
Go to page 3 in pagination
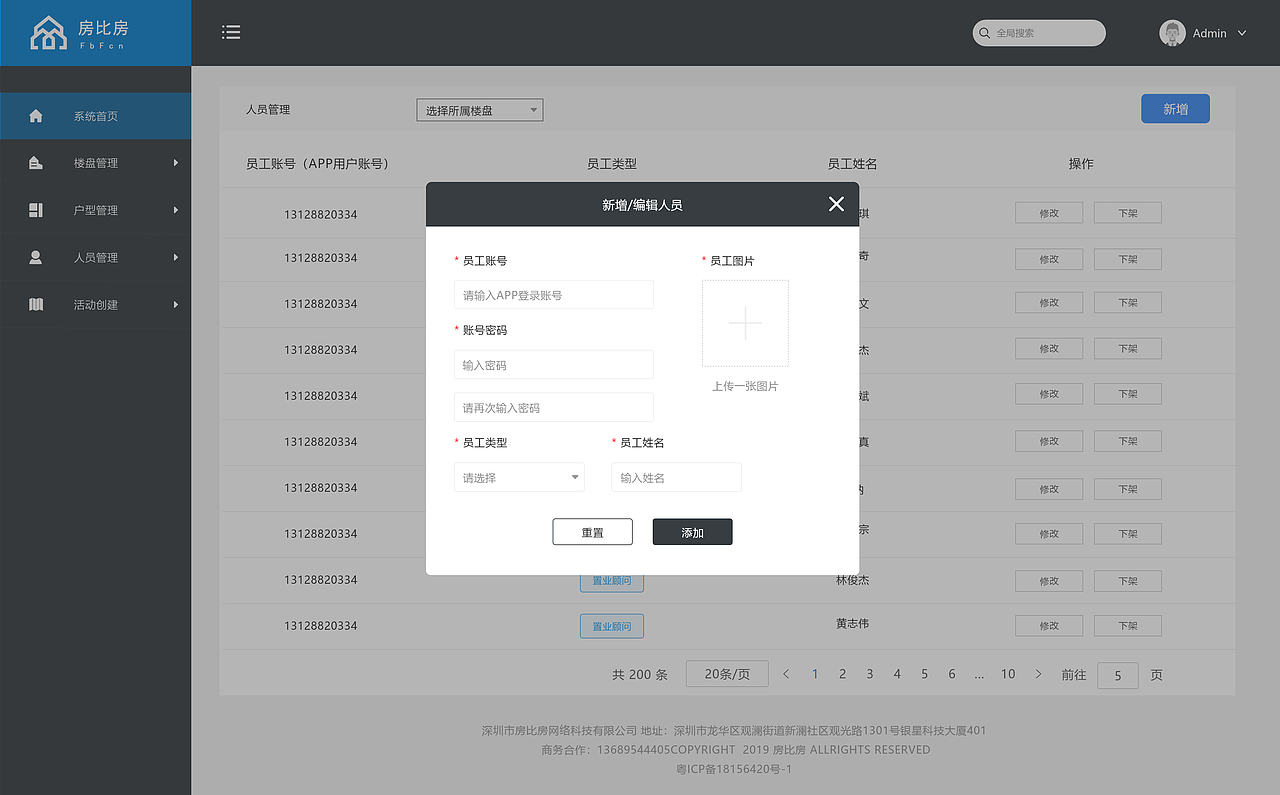(869, 674)
